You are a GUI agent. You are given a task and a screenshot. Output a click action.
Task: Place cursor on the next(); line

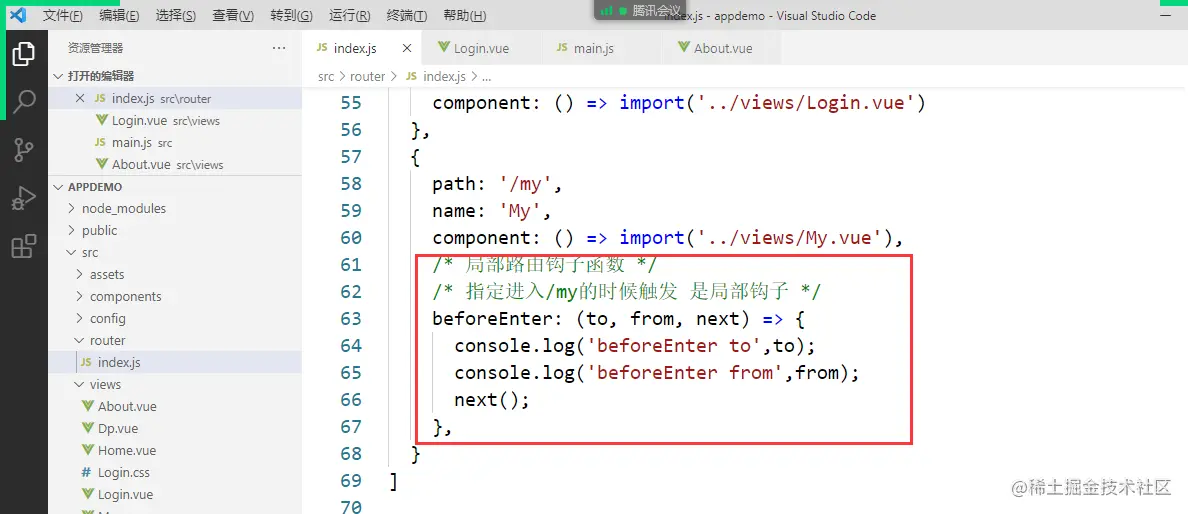pyautogui.click(x=491, y=400)
